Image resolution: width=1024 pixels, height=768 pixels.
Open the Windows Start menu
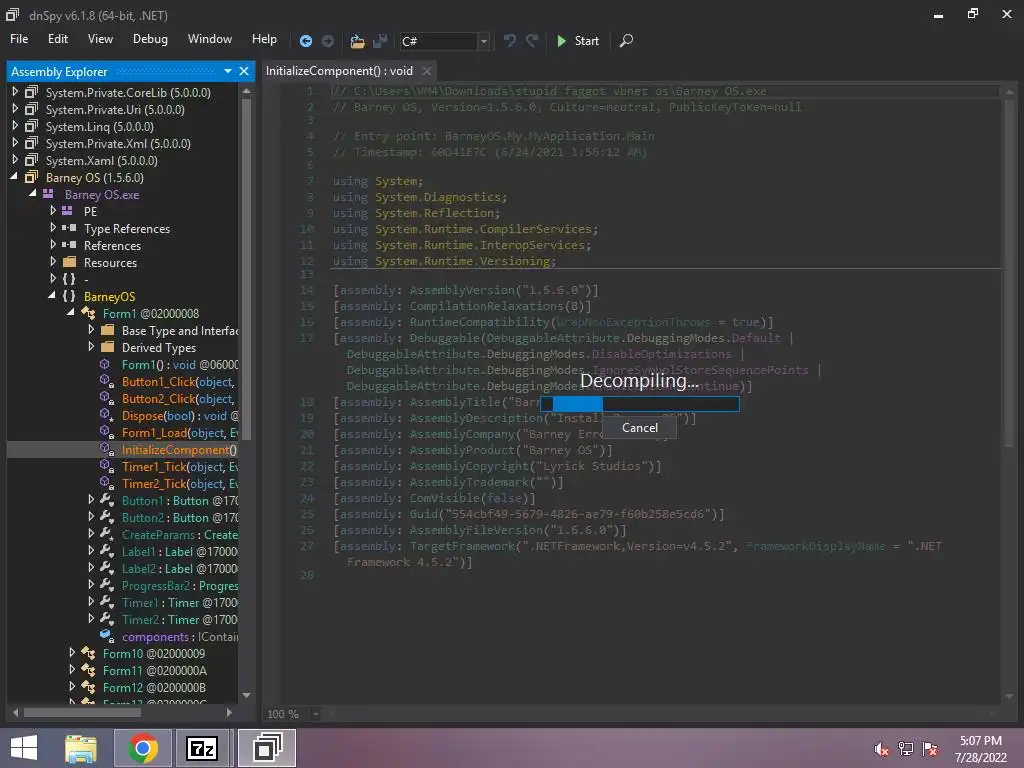[24, 748]
